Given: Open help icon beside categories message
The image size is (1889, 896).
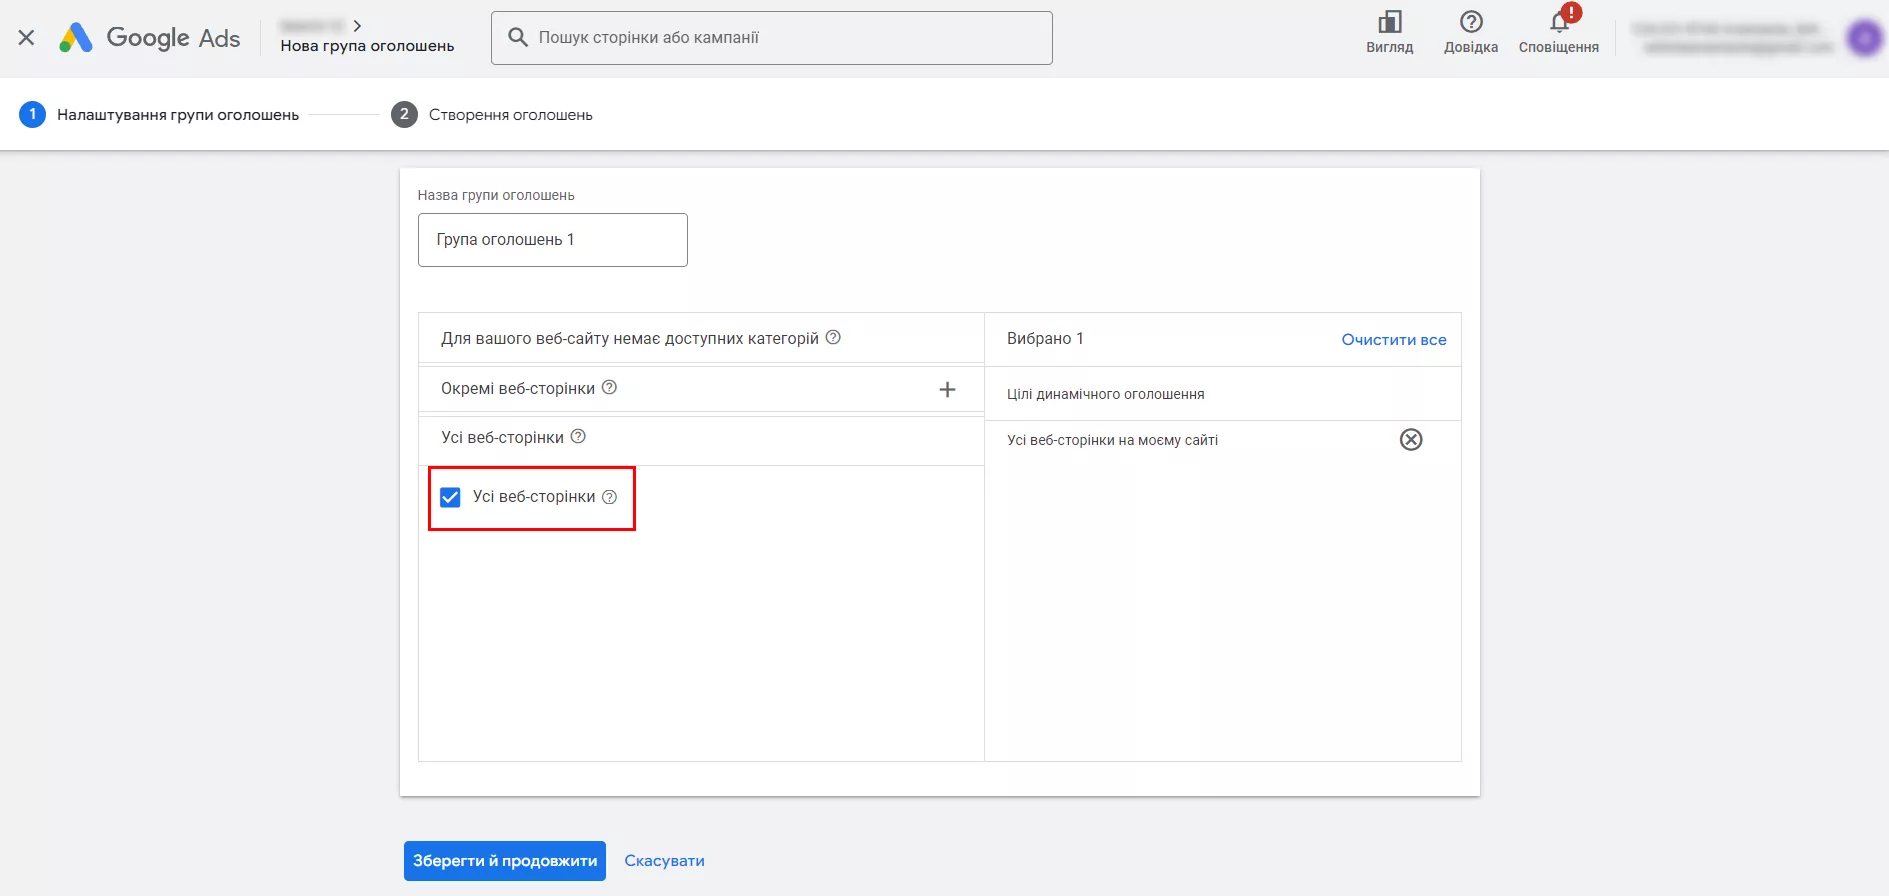Looking at the screenshot, I should pos(833,338).
